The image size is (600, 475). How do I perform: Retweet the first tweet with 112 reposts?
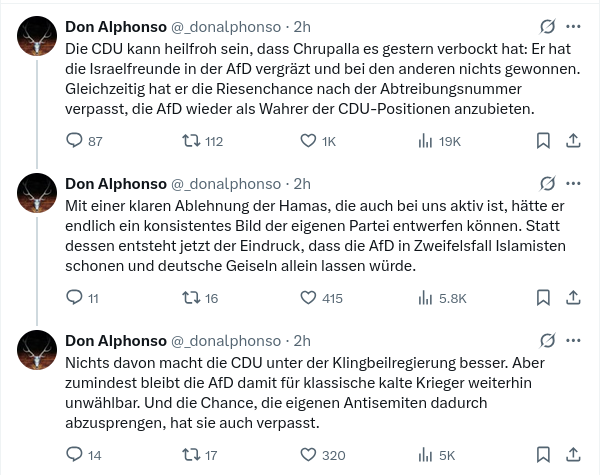[189, 141]
